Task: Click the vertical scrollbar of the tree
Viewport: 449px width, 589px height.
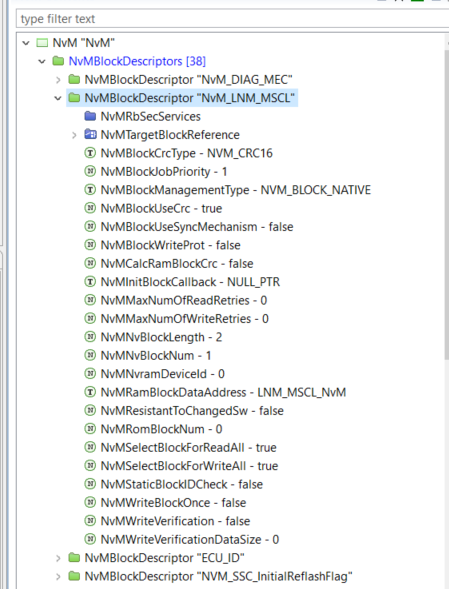Action: (447, 203)
